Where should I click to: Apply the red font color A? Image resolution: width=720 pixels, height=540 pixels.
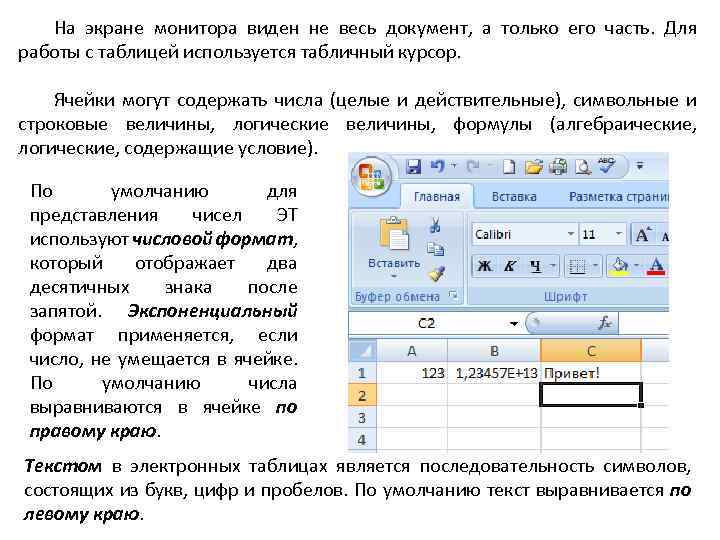tap(656, 266)
